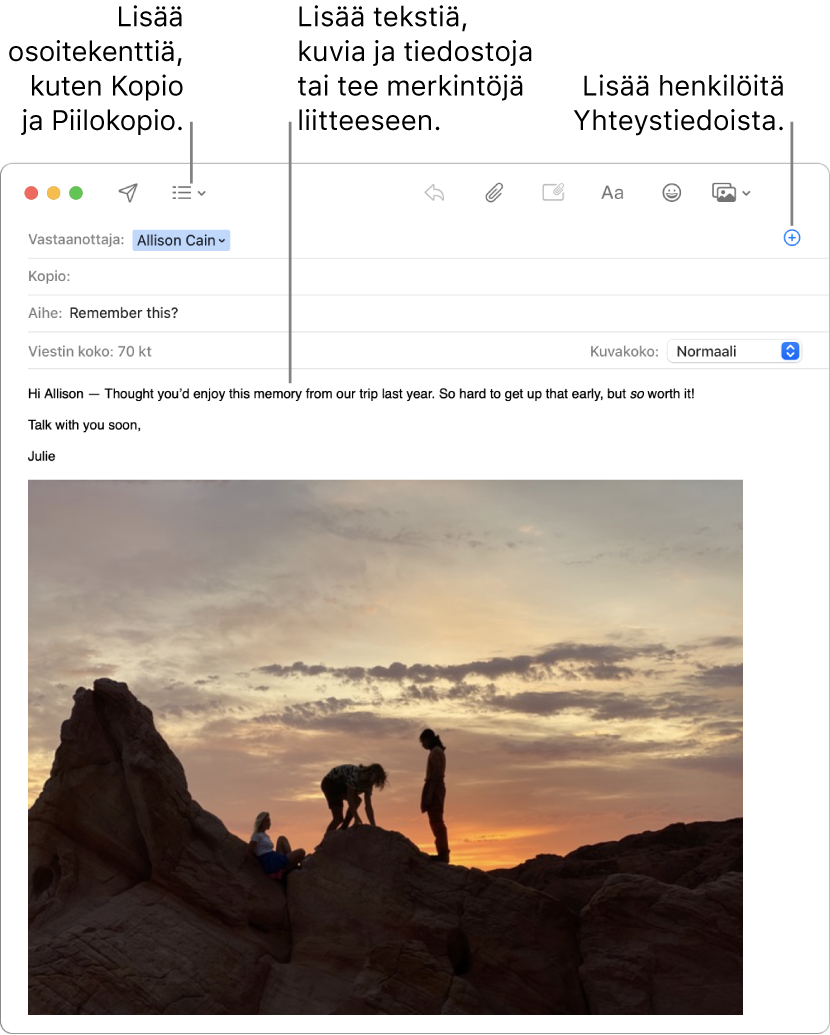Attach a file with the paperclip icon
The image size is (830, 1035).
[494, 193]
